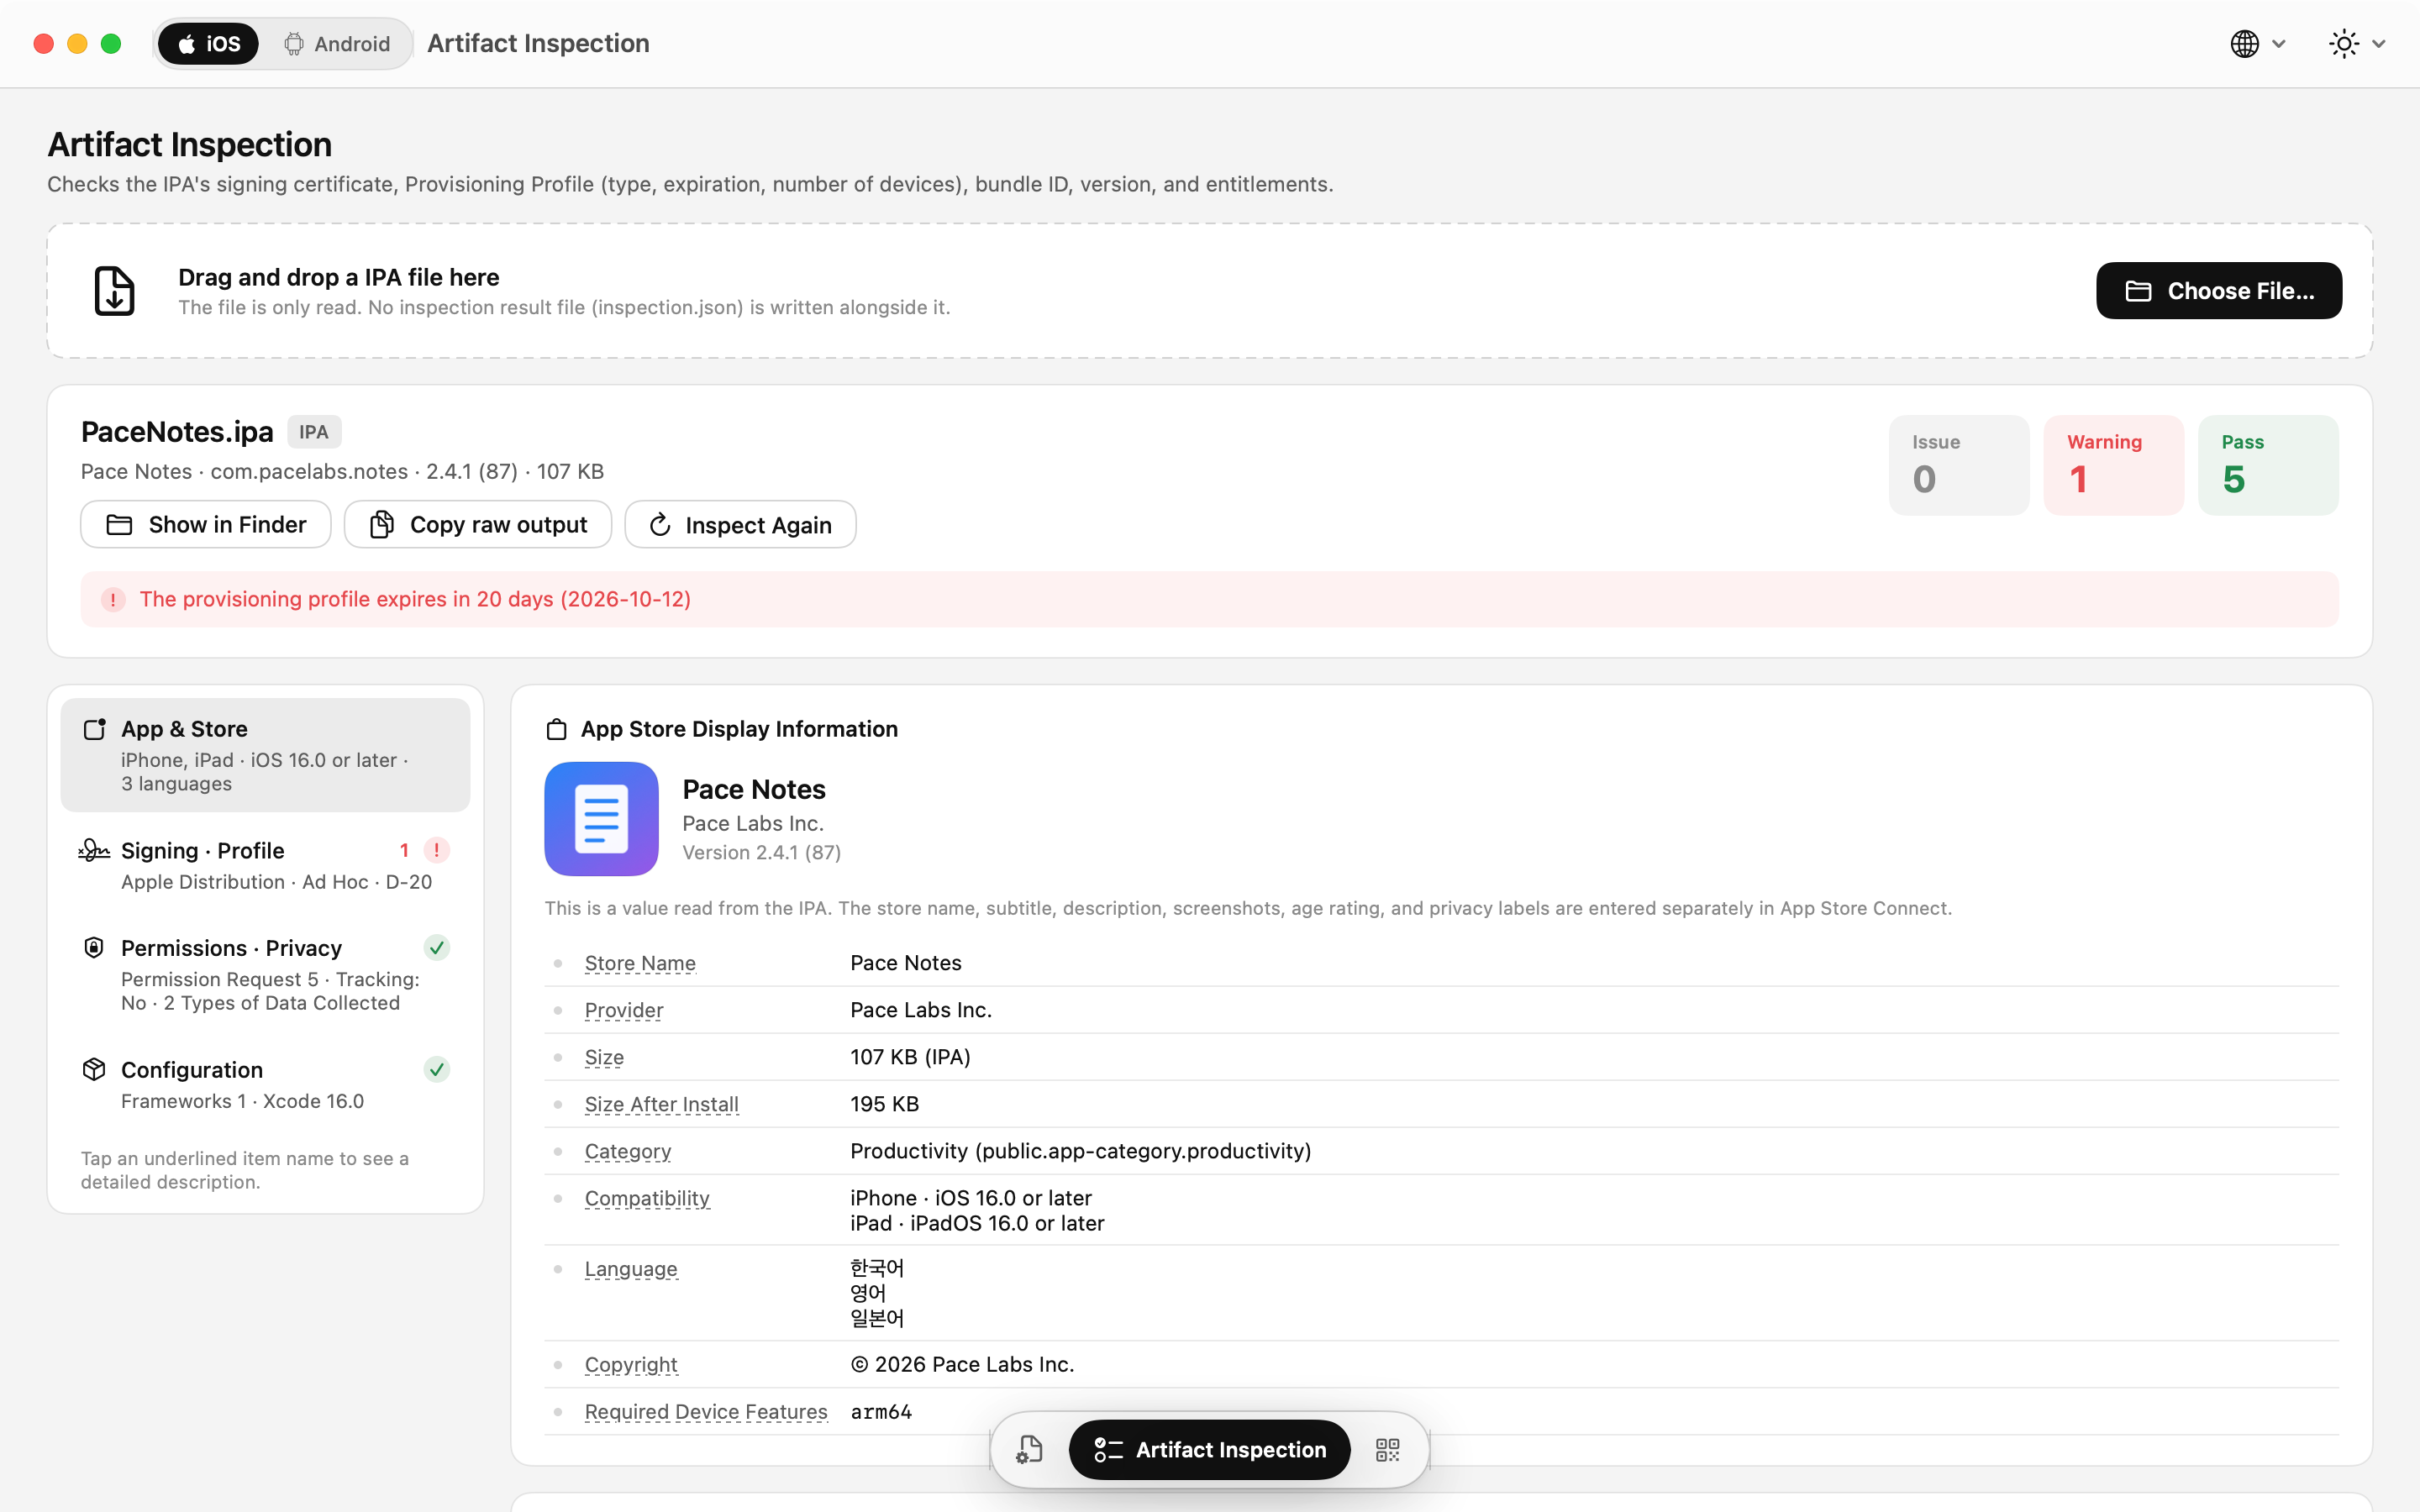Click the Productivity category value
The image size is (2420, 1512).
point(1080,1151)
